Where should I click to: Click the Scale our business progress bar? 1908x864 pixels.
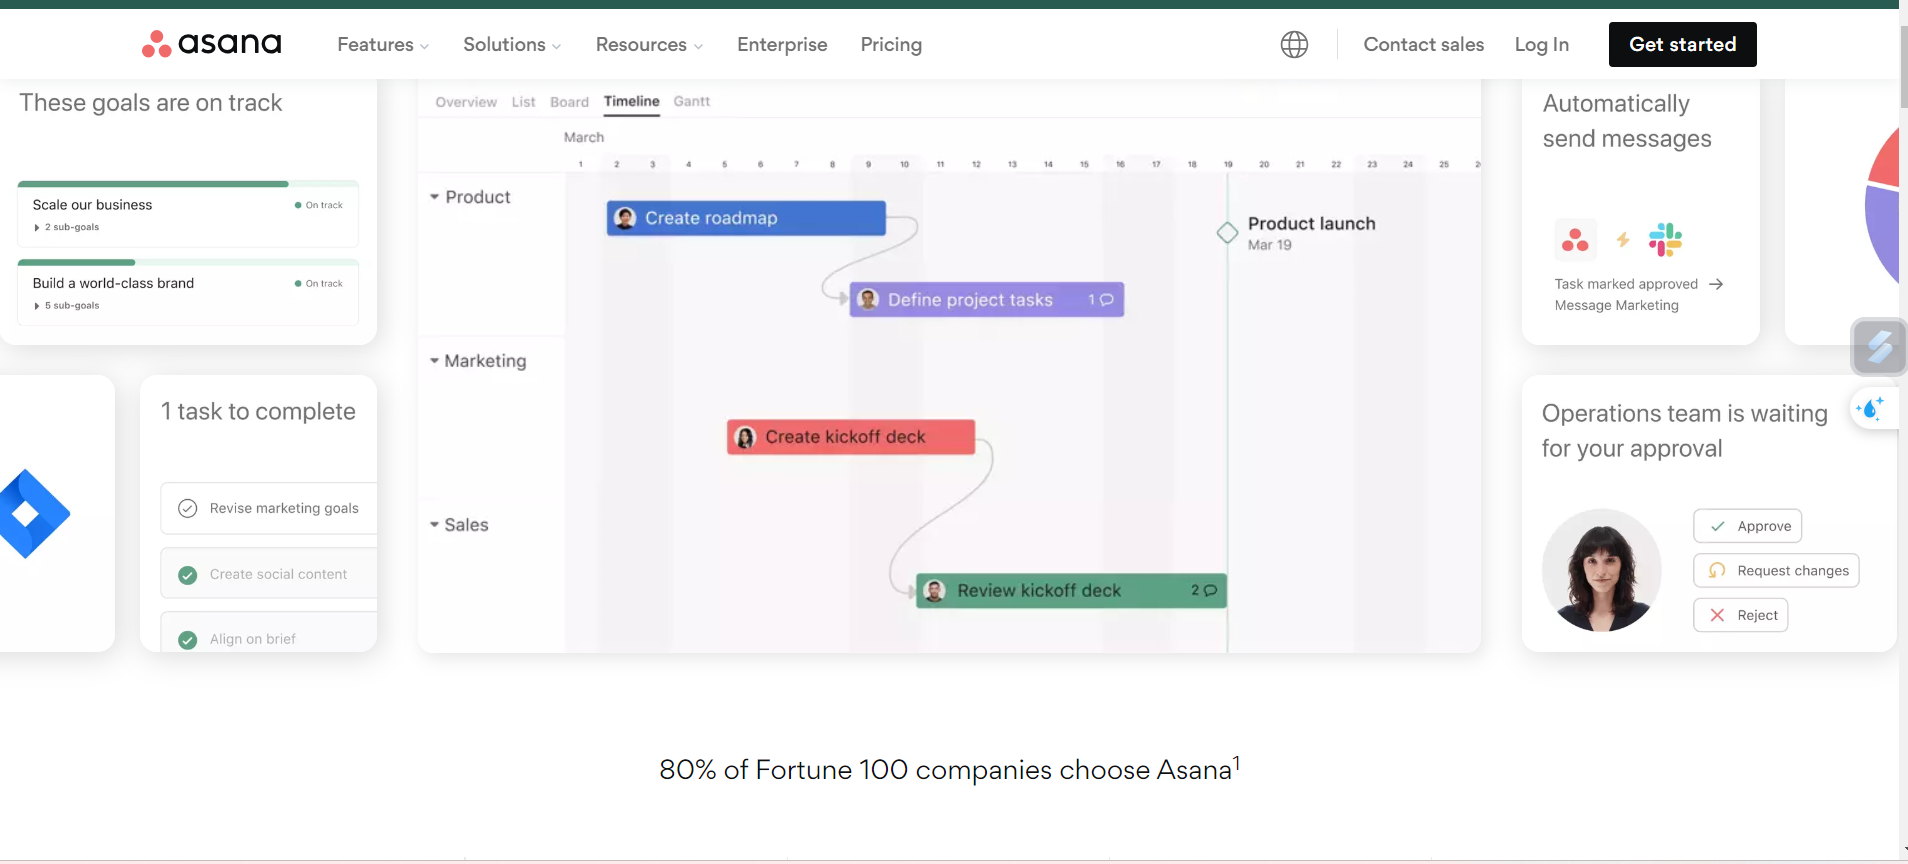coord(188,184)
